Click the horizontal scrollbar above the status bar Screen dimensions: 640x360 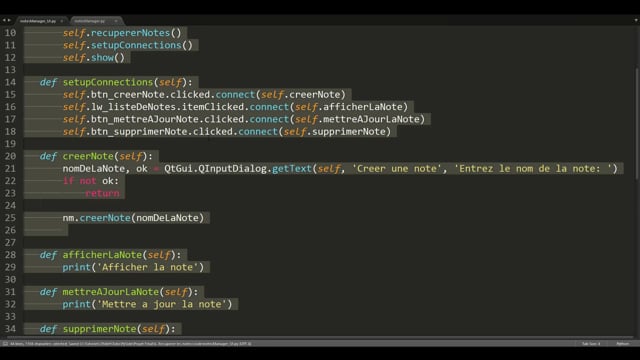point(320,338)
